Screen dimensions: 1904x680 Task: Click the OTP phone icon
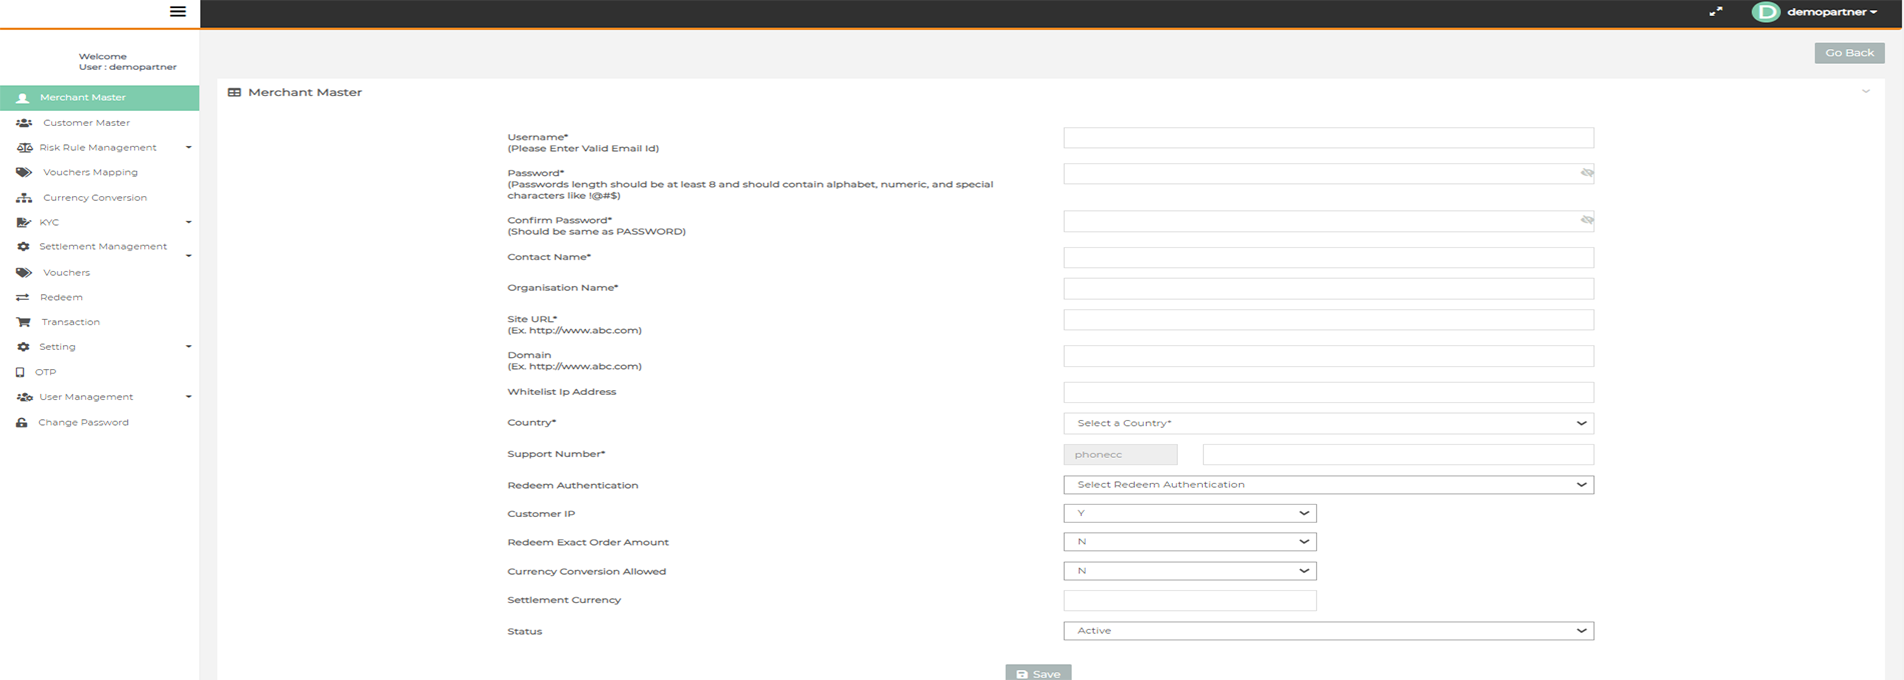20,372
